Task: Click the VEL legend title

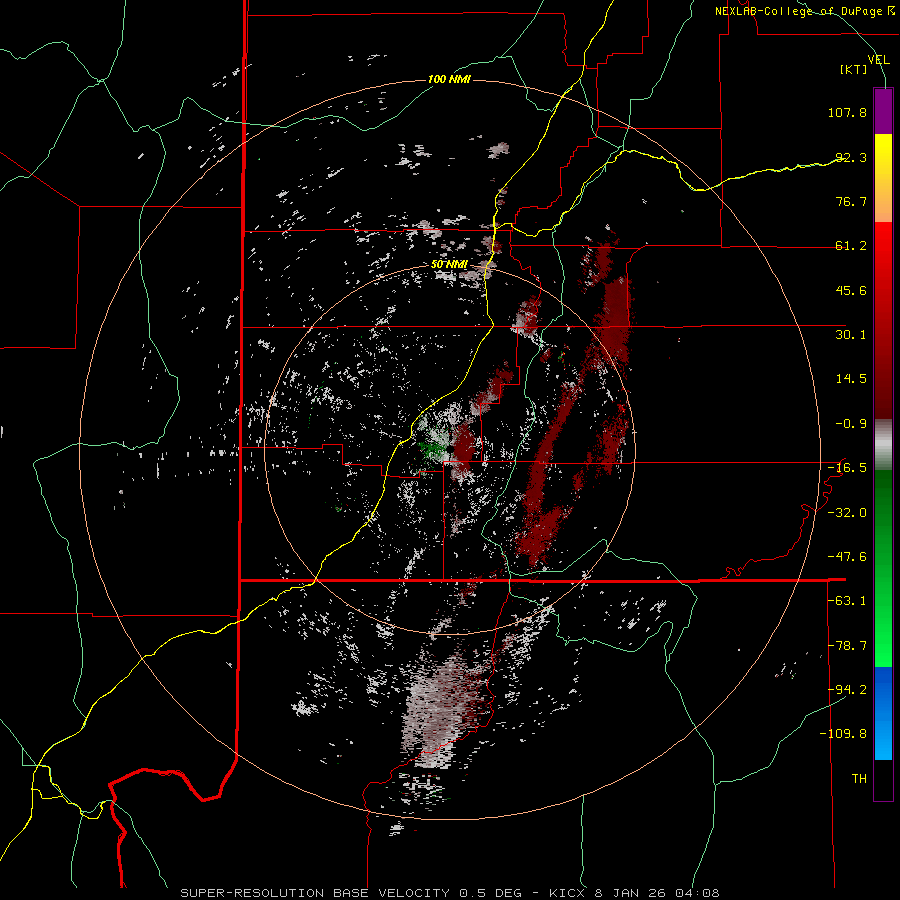Action: (x=878, y=59)
